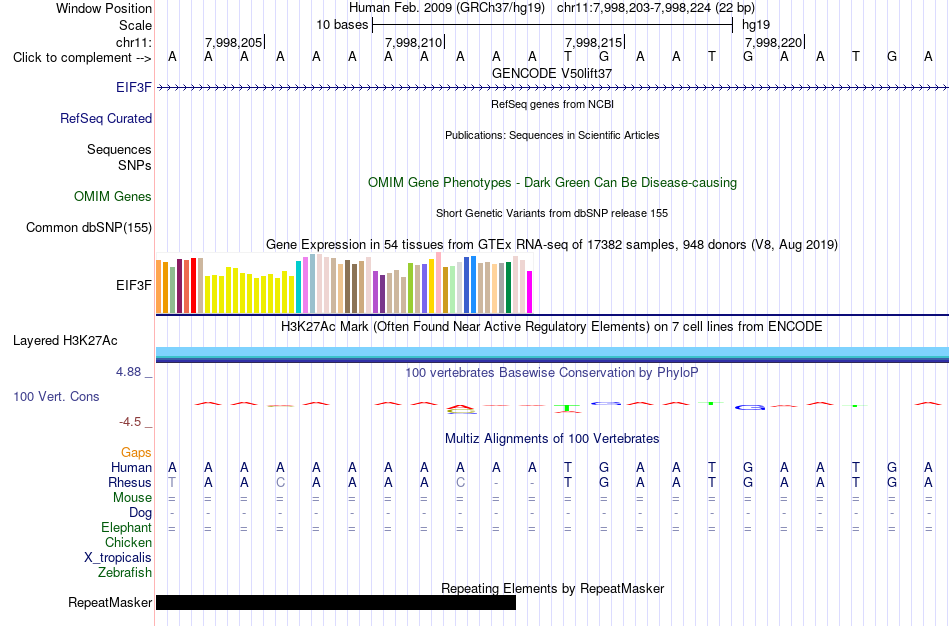Click 'Multiz Alignments of 100 Vertebrates' title
This screenshot has height=626, width=950.
(x=552, y=438)
